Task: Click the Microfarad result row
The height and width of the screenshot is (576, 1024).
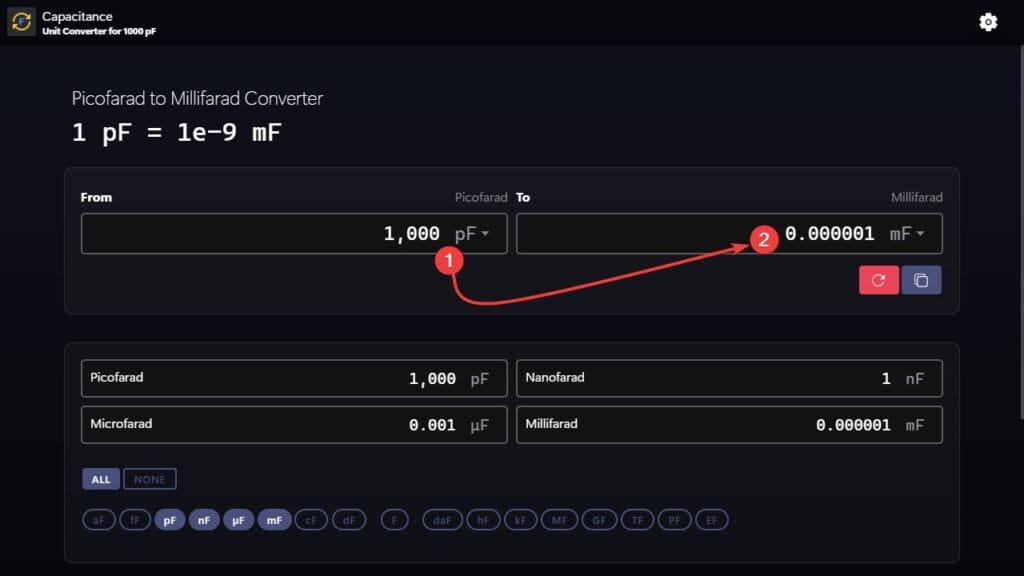Action: click(293, 424)
